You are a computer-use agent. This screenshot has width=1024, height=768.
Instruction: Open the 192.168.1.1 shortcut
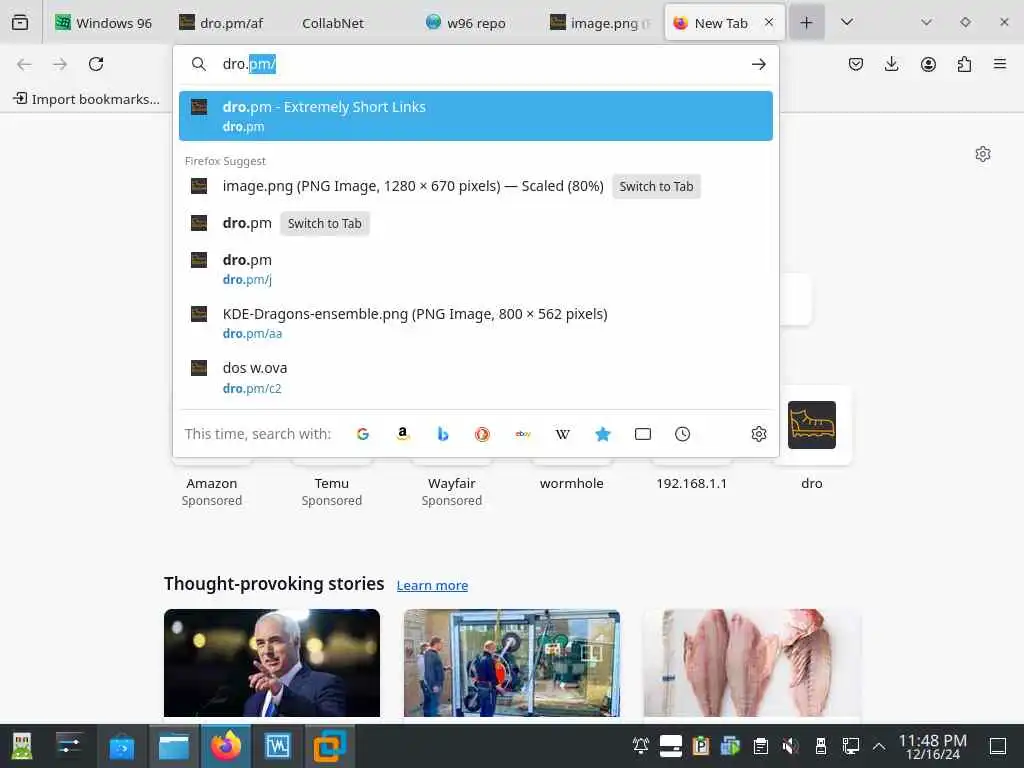click(x=692, y=483)
